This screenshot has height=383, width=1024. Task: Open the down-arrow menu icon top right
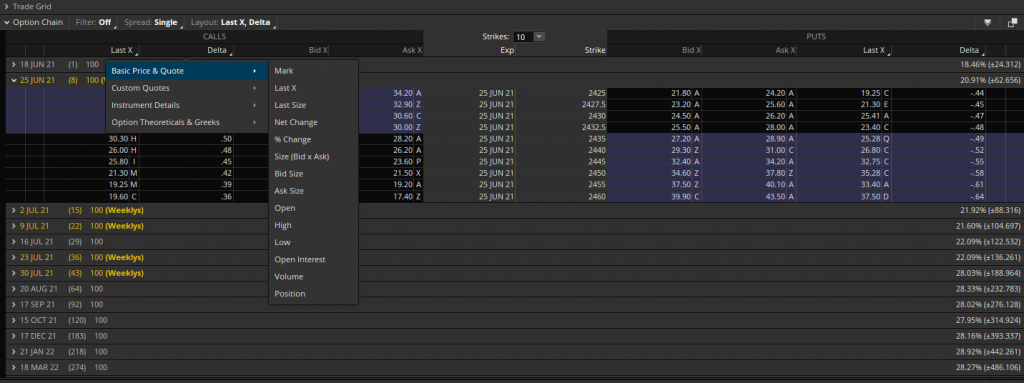click(988, 22)
